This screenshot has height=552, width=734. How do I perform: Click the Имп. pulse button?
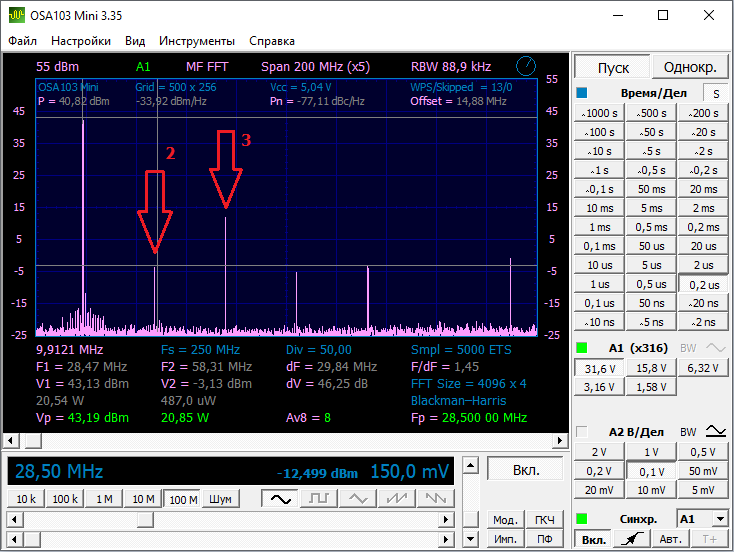point(505,539)
